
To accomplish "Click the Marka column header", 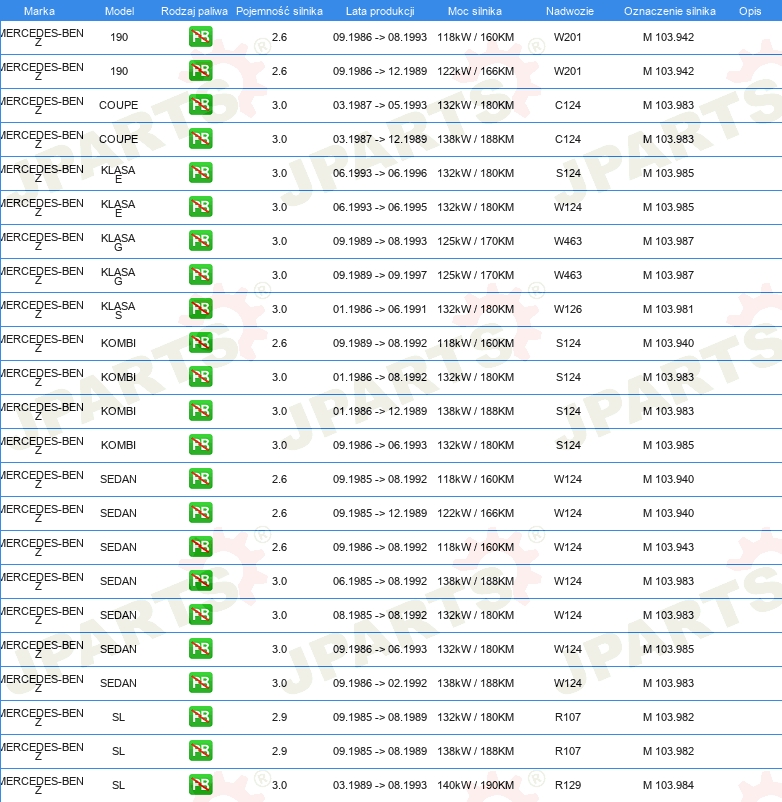I will click(39, 11).
